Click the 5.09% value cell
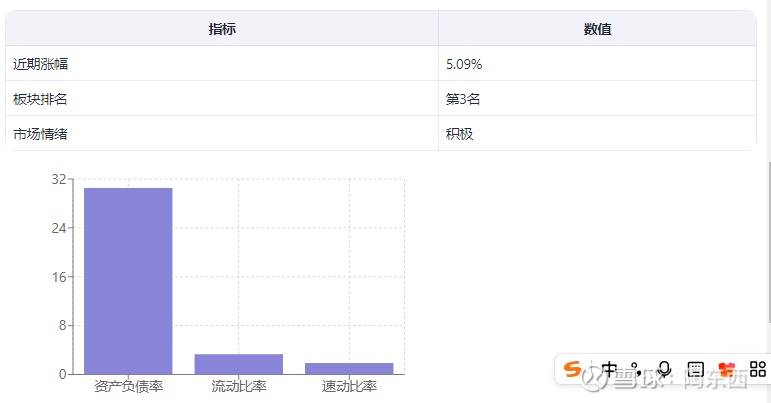The height and width of the screenshot is (403, 771). coord(464,64)
